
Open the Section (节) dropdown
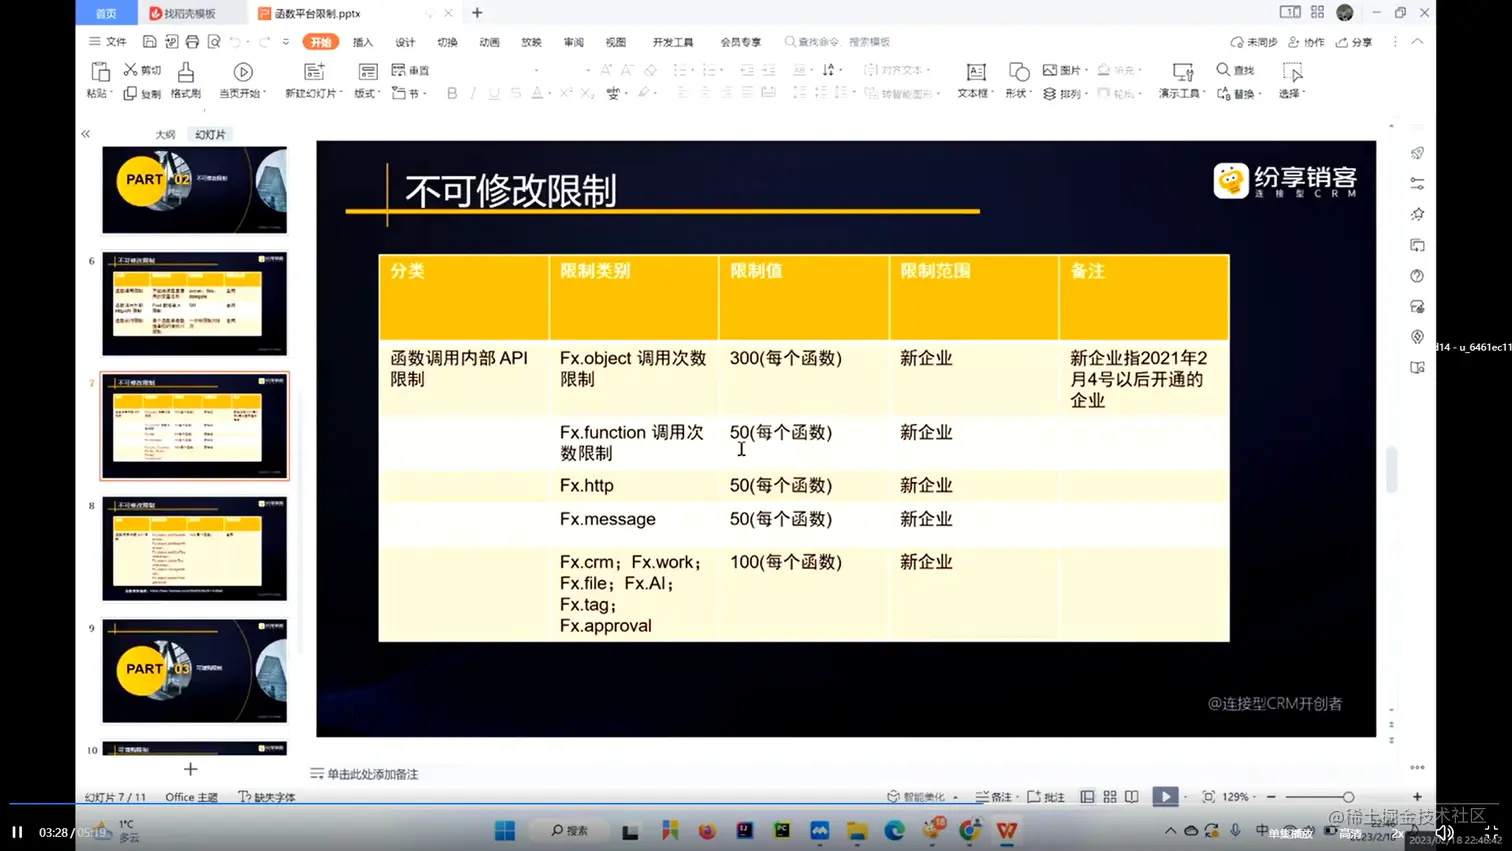click(x=410, y=93)
